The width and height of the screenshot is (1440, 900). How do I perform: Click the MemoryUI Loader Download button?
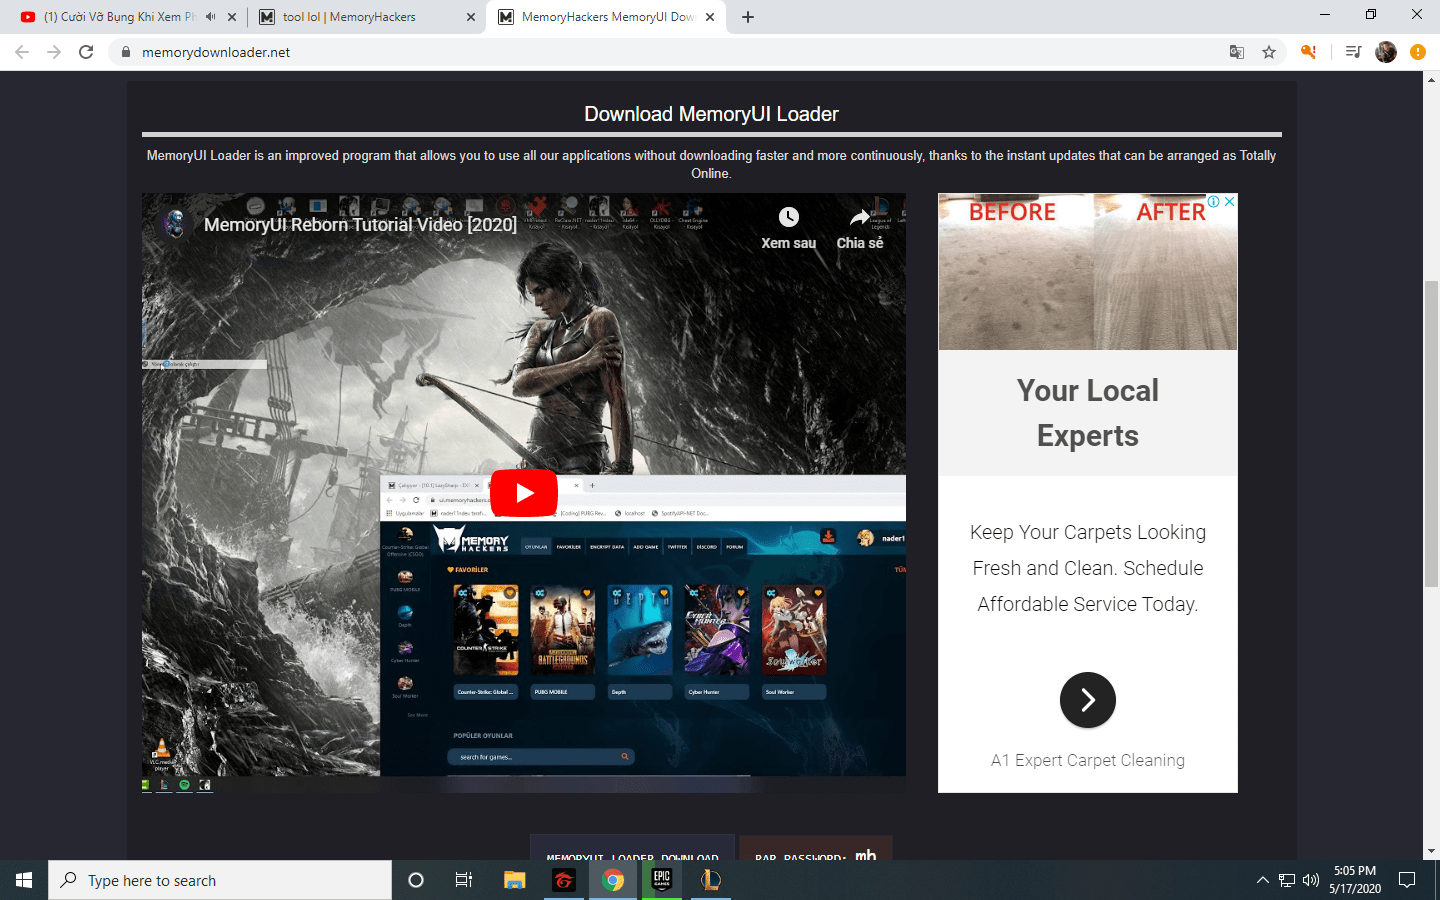click(x=632, y=848)
